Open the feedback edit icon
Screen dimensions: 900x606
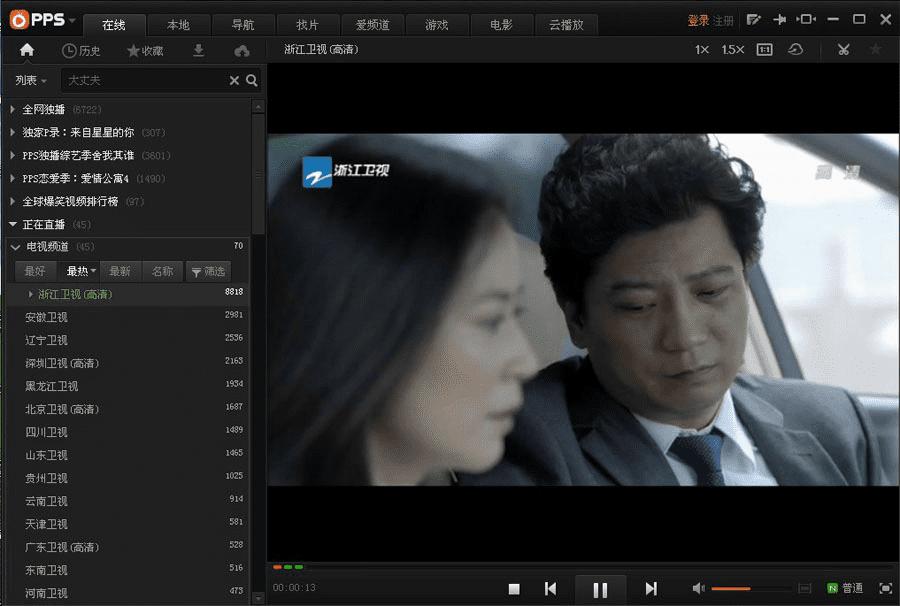pyautogui.click(x=753, y=20)
